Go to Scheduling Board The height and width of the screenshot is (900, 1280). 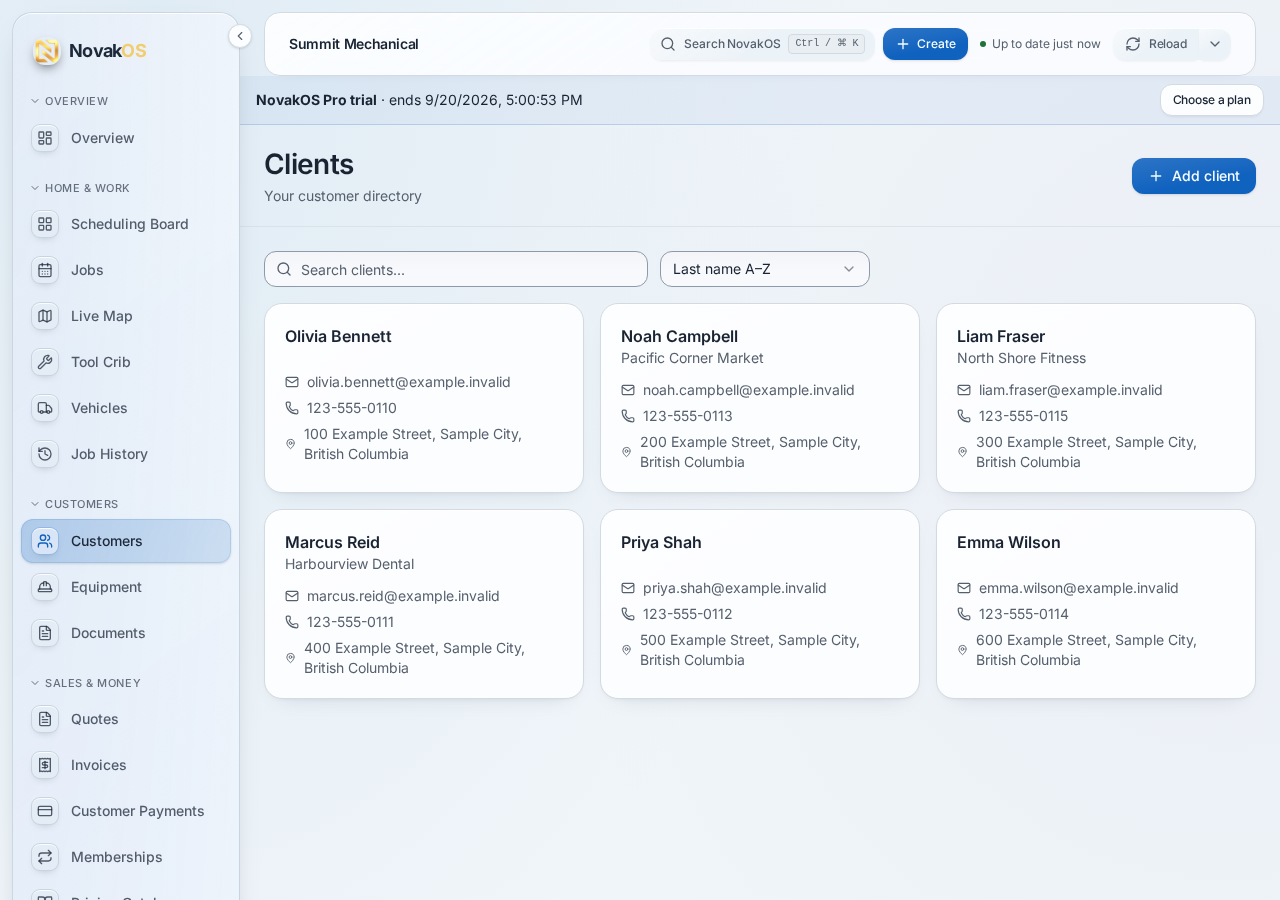[126, 224]
